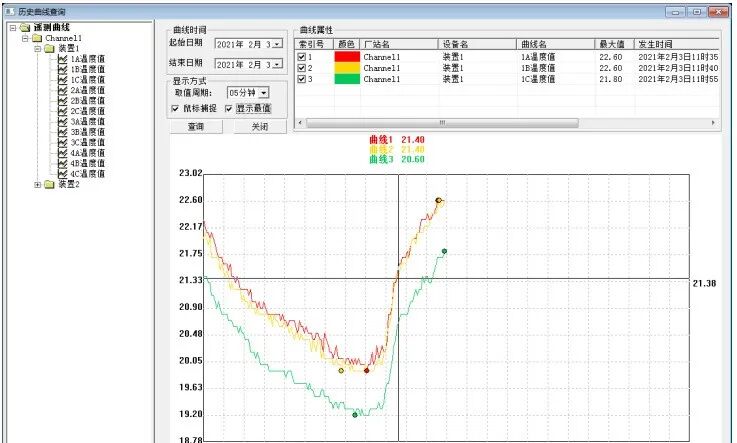Screen dimensions: 737x443
Task: Open the 起始日期 date dropdown
Action: pyautogui.click(x=278, y=44)
